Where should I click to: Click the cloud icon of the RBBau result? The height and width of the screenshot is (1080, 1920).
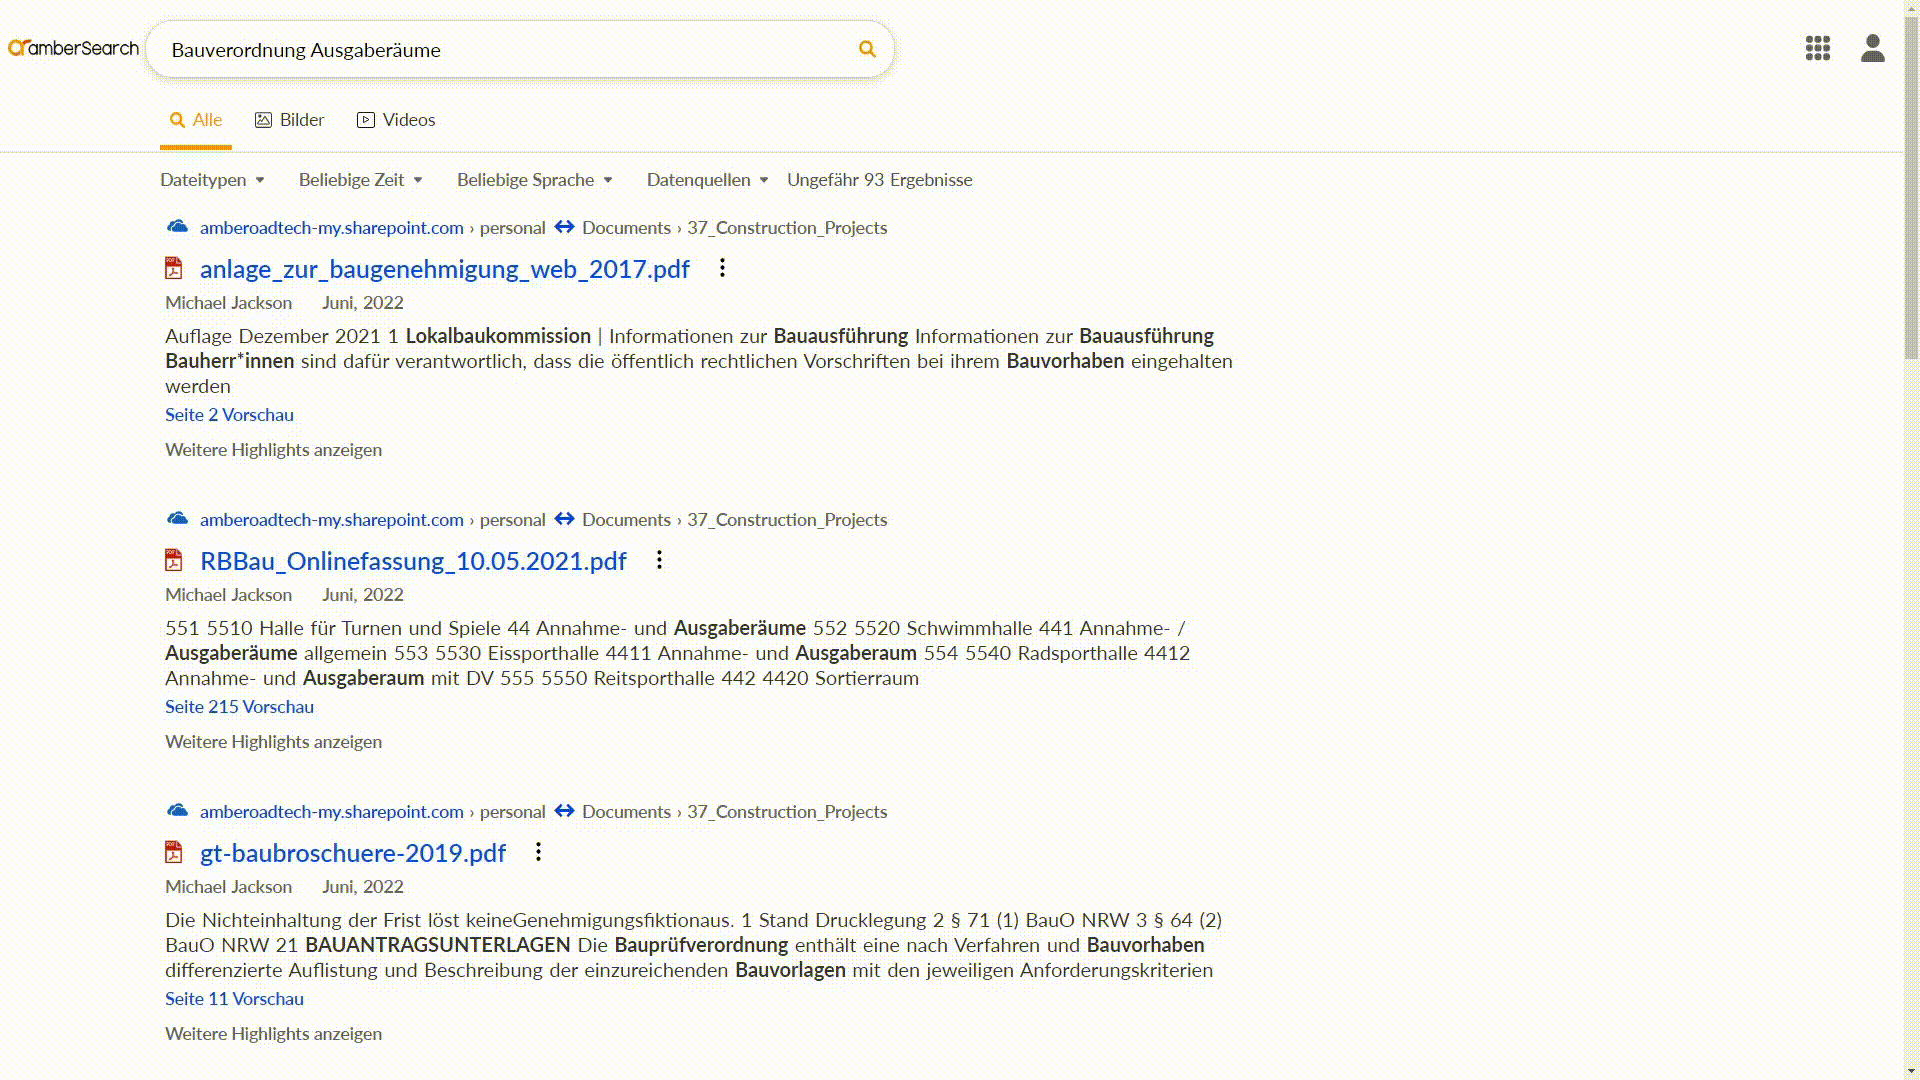[177, 519]
